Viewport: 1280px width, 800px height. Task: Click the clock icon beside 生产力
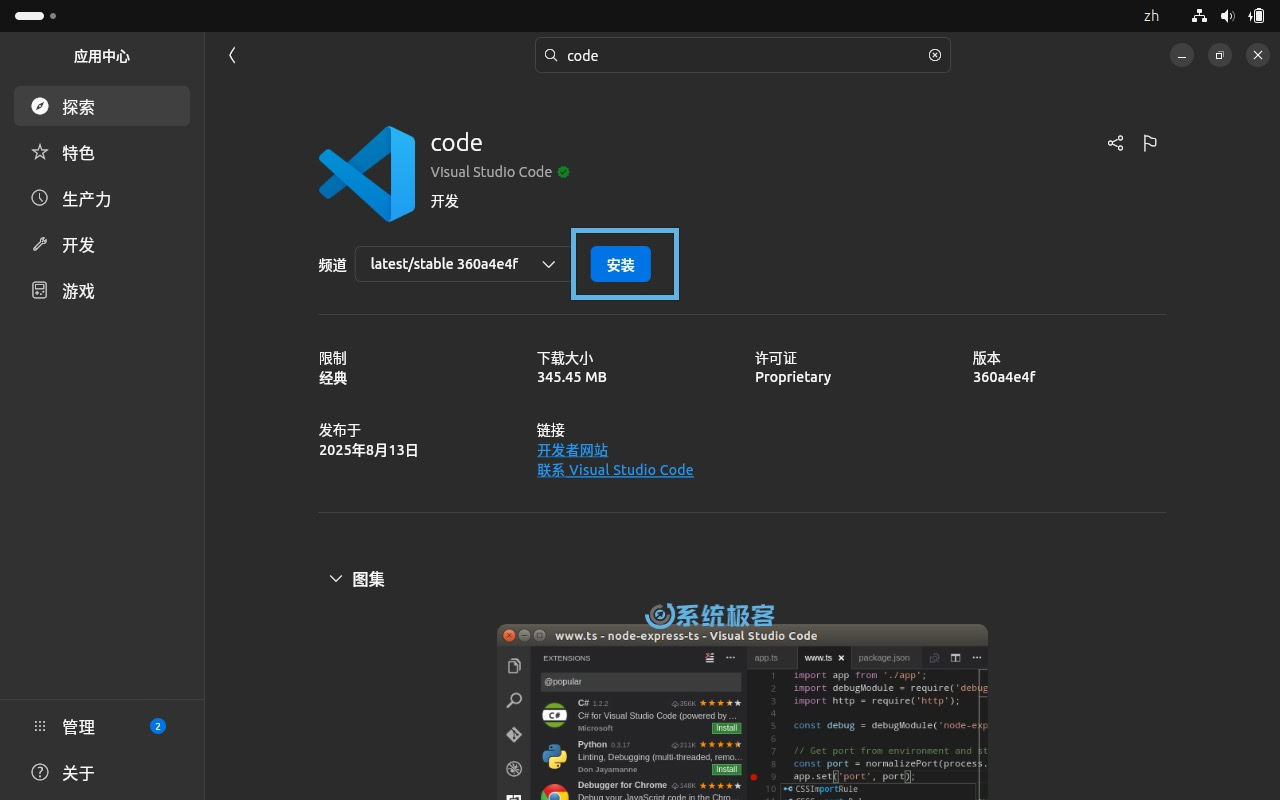pyautogui.click(x=40, y=198)
